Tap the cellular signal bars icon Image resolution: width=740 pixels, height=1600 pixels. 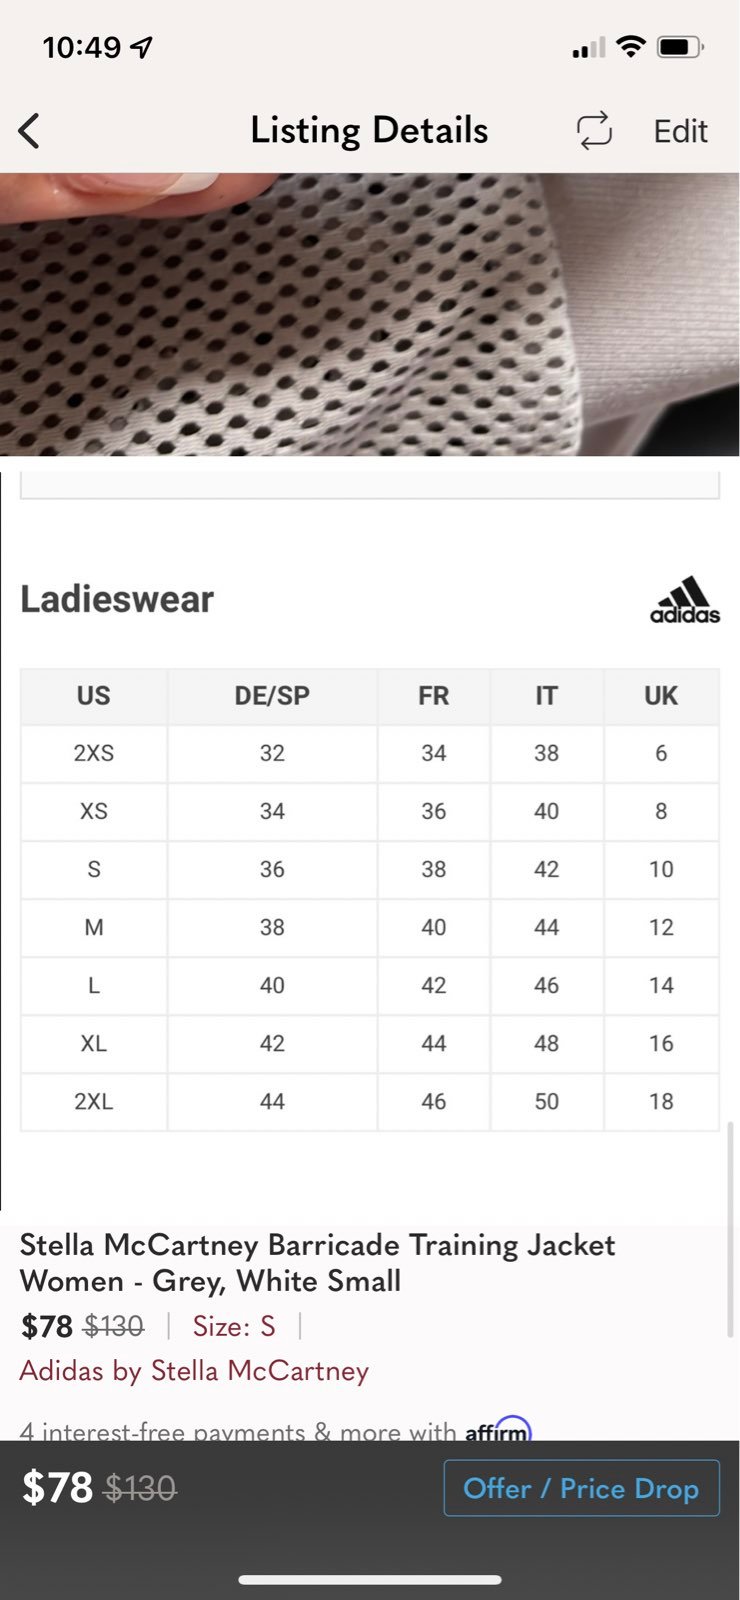coord(588,47)
